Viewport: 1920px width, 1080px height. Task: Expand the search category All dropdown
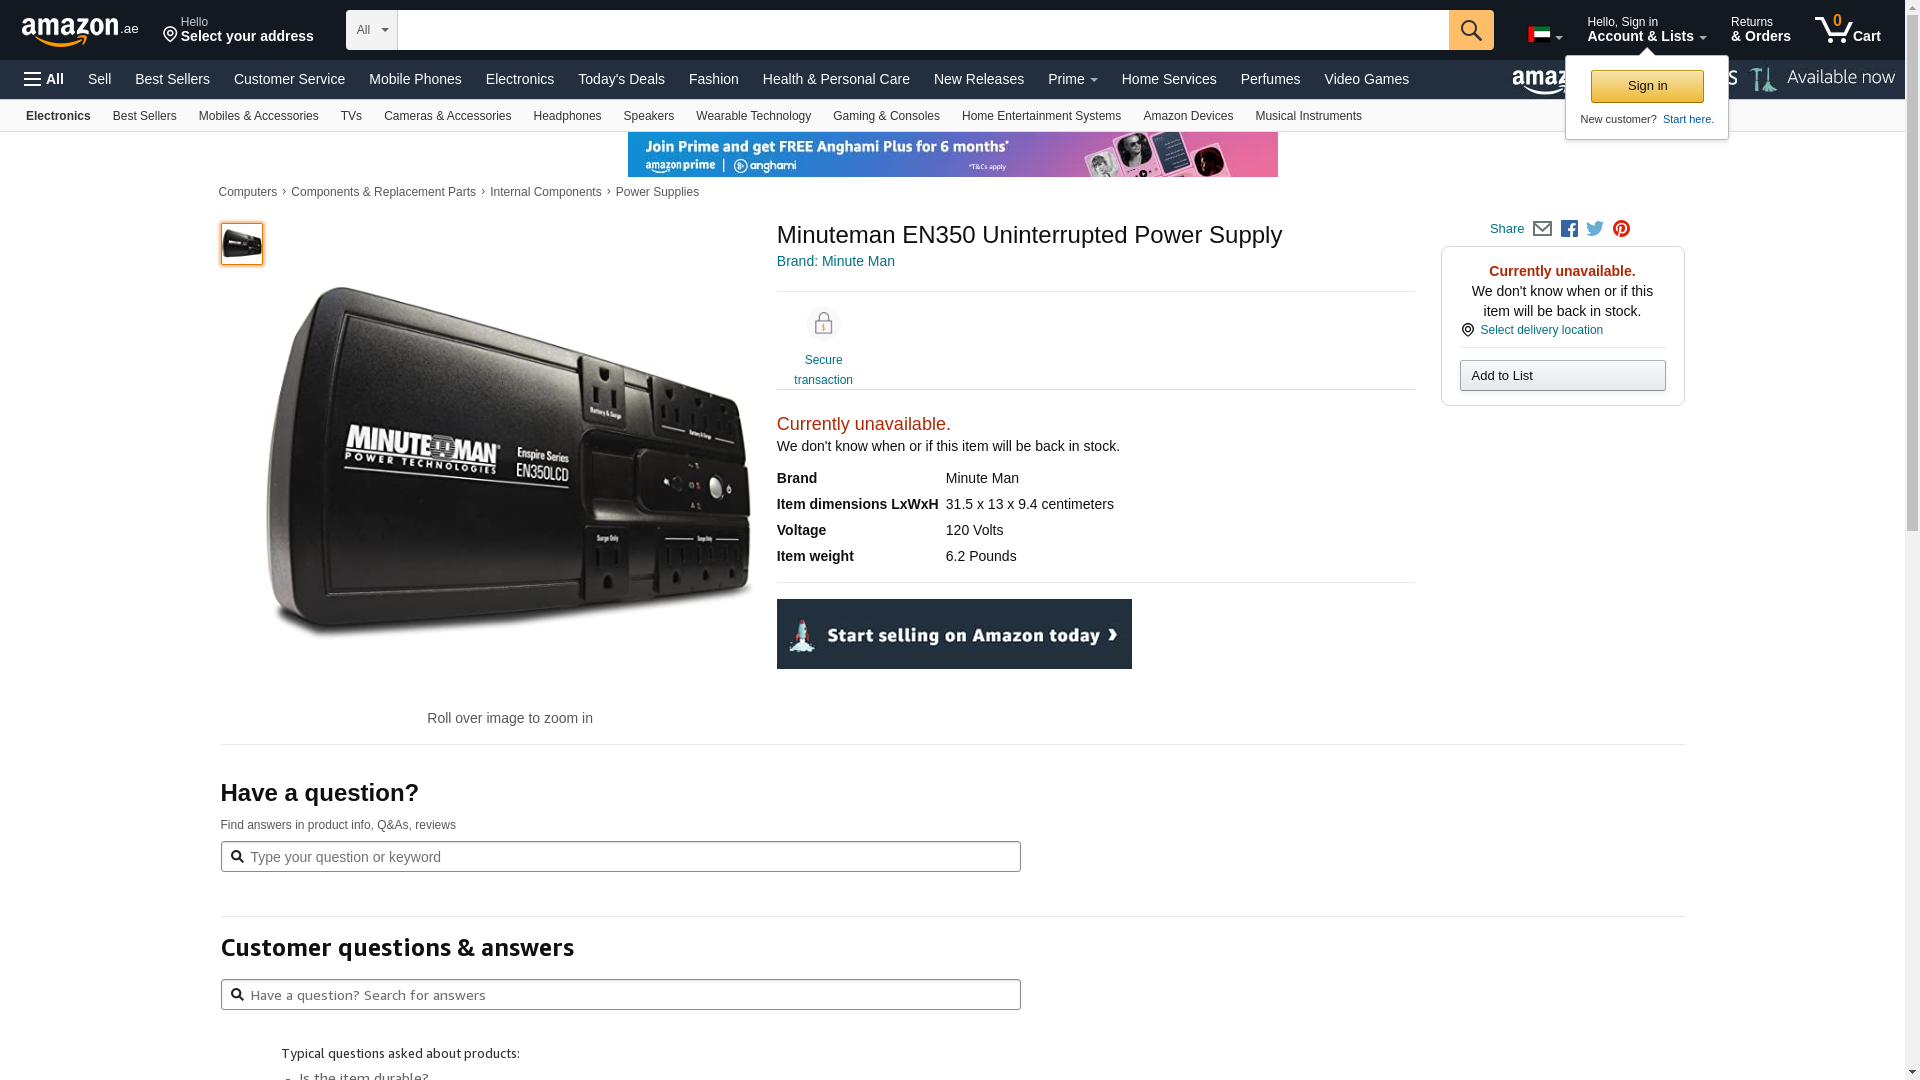coord(371,30)
